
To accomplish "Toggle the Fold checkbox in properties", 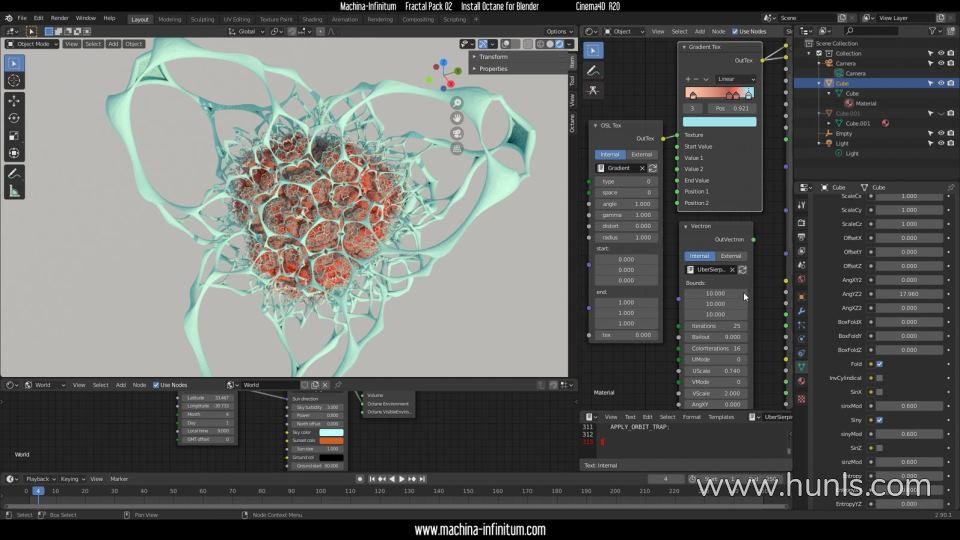I will [x=879, y=364].
